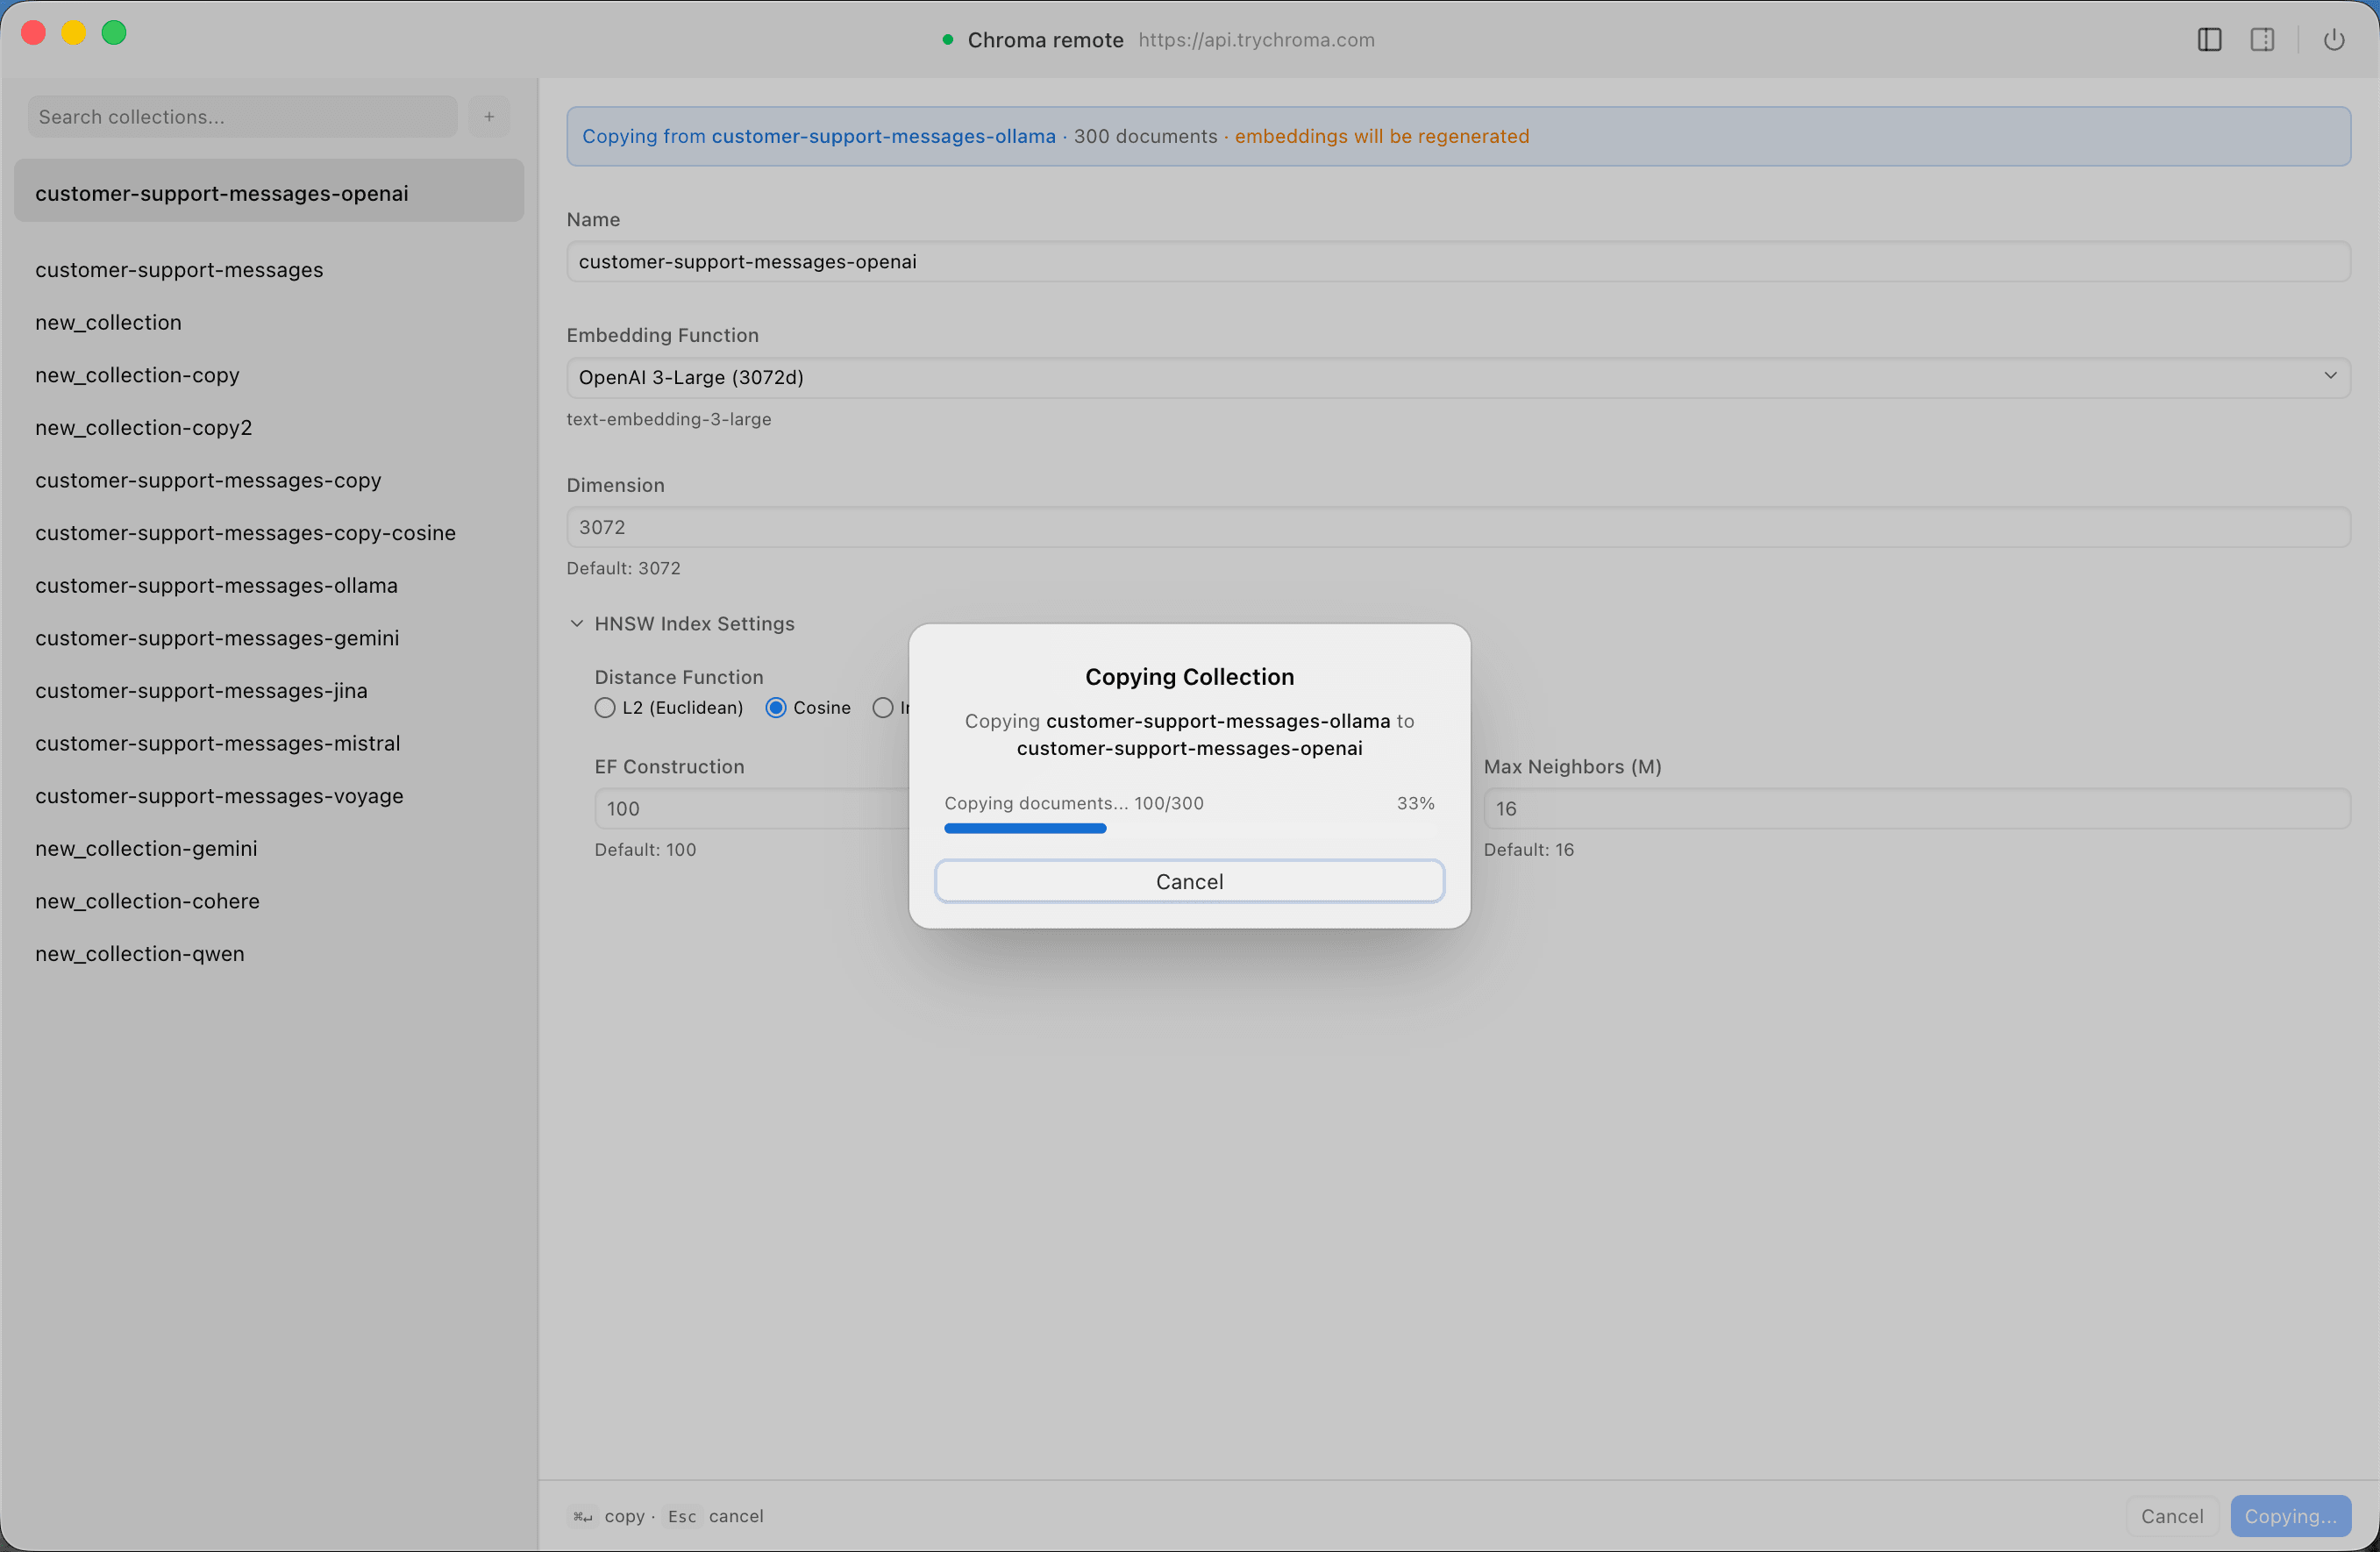This screenshot has width=2380, height=1552.
Task: Select the L2 (Euclidean) distance function
Action: [604, 707]
